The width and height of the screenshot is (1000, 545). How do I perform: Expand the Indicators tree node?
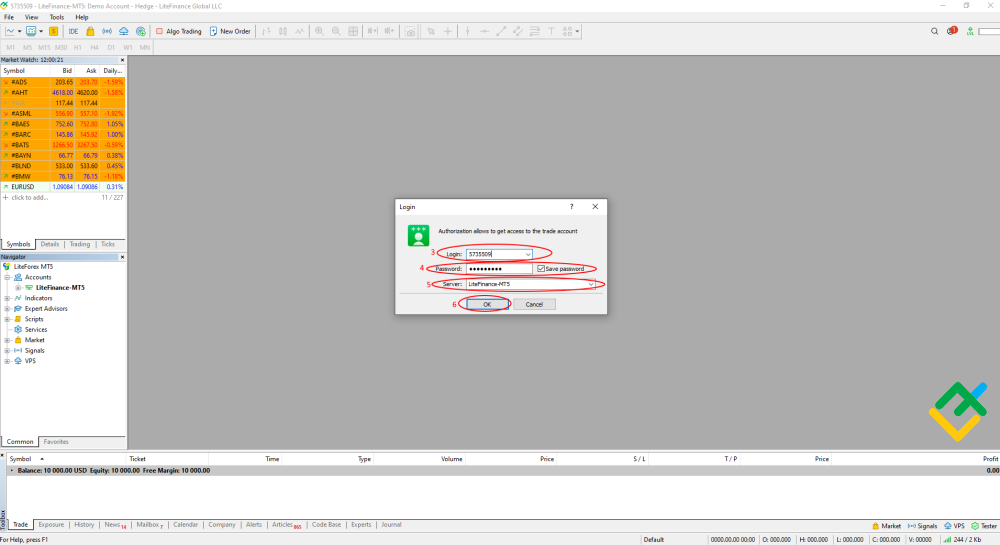(x=8, y=298)
